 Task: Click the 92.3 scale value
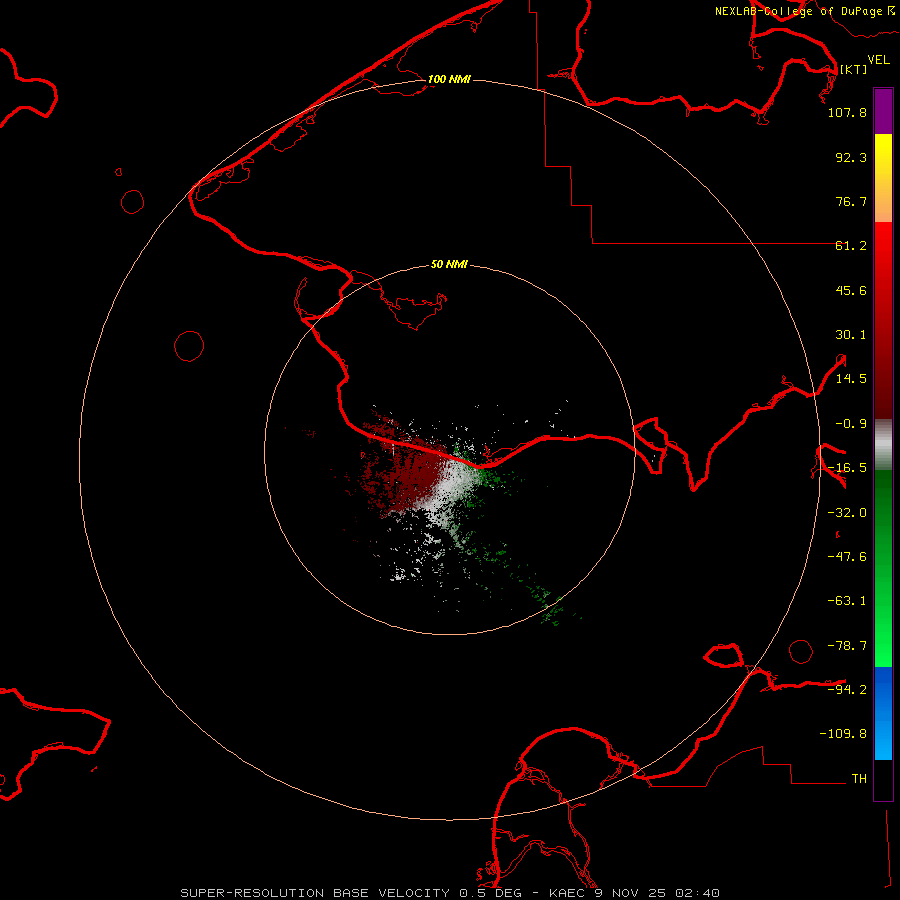tap(851, 157)
